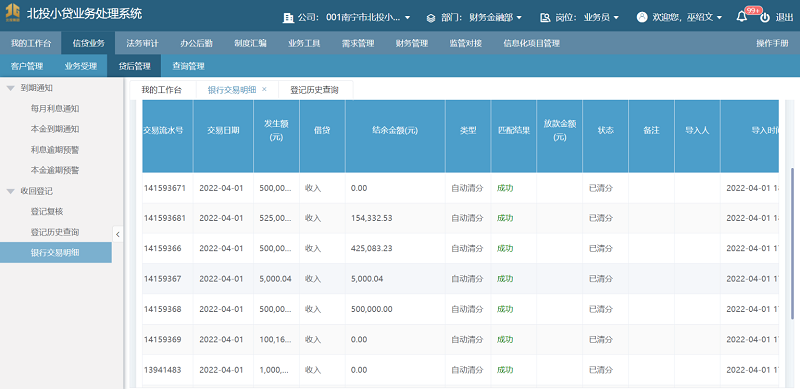
Task: Click transaction number 14159367
Action: point(162,279)
